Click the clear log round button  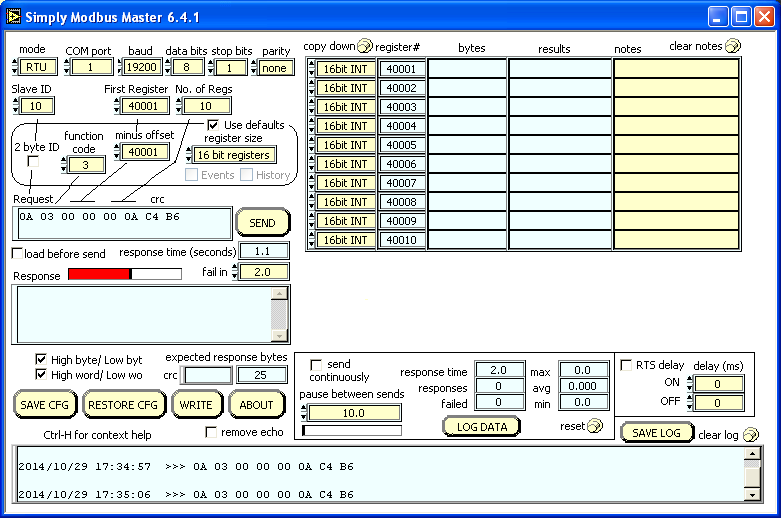(x=751, y=435)
